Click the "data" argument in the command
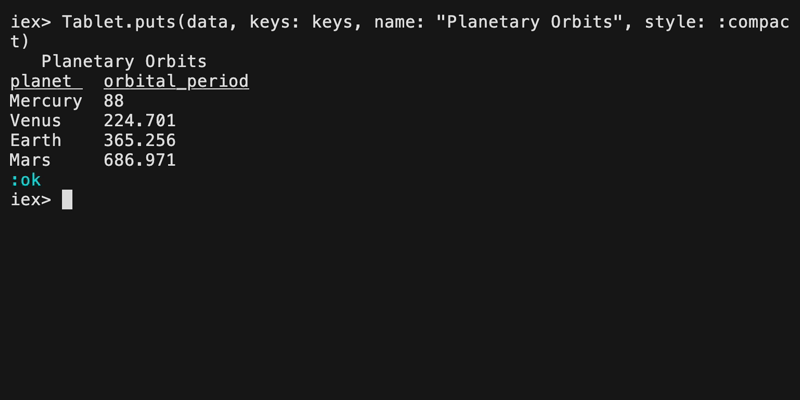Screen dimensions: 800x400 click(207, 22)
